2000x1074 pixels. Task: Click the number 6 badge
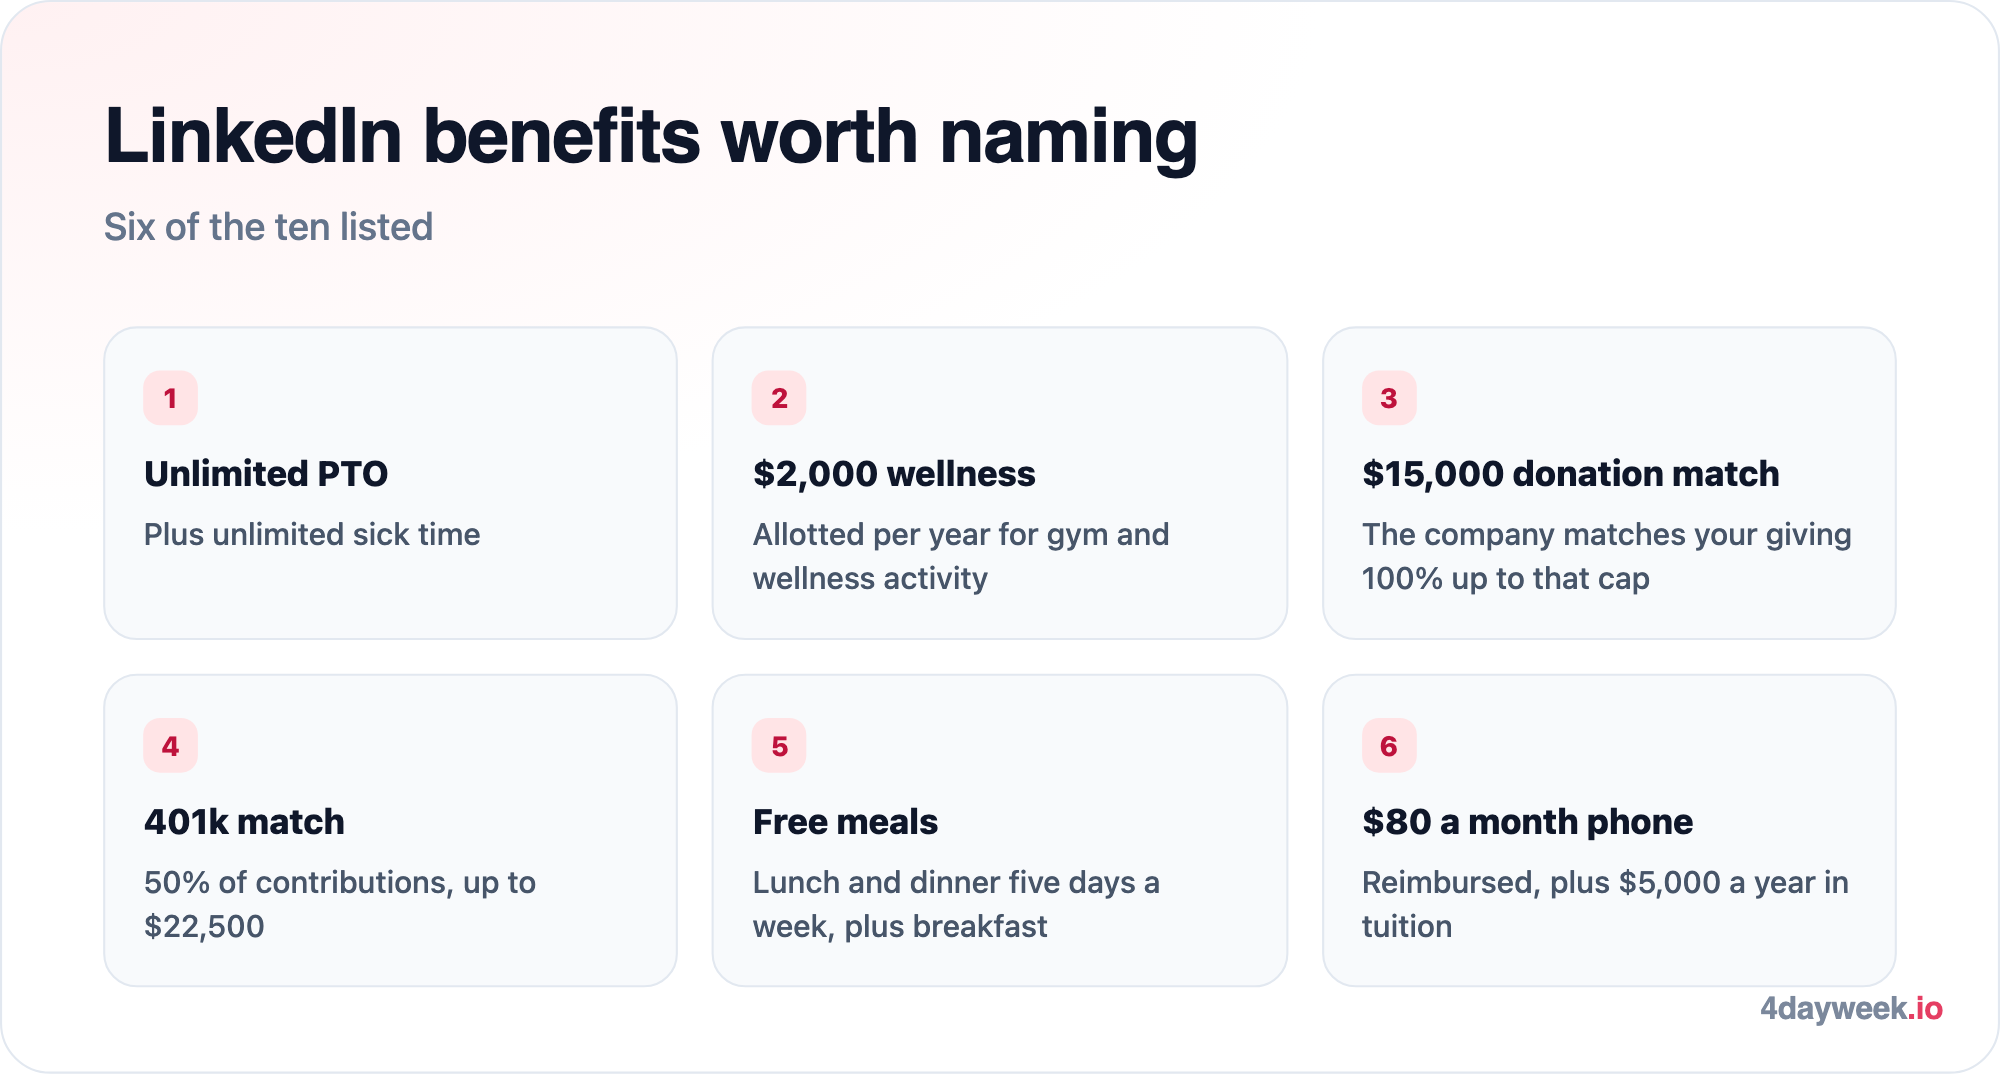[x=1389, y=746]
